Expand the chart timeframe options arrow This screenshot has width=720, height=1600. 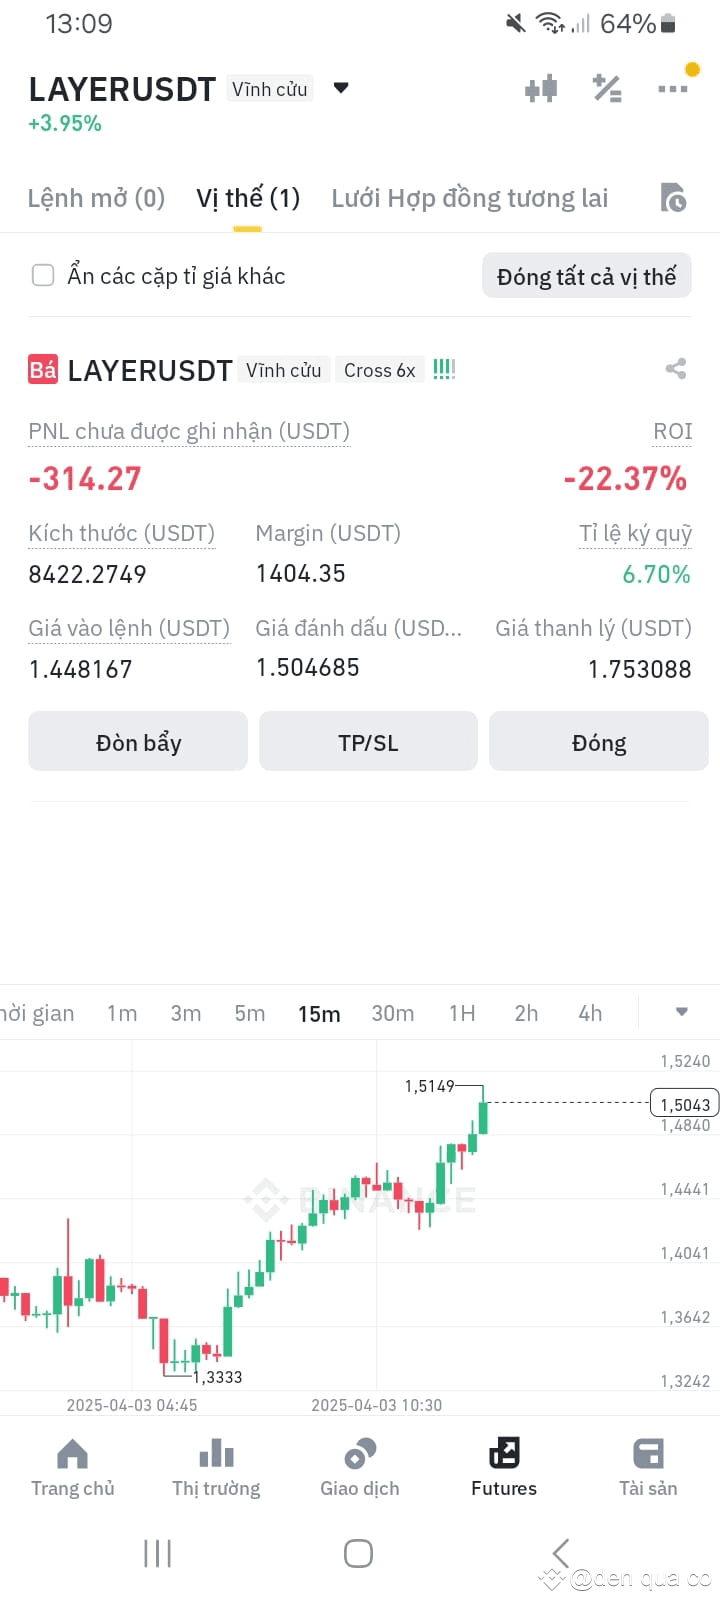(682, 1012)
